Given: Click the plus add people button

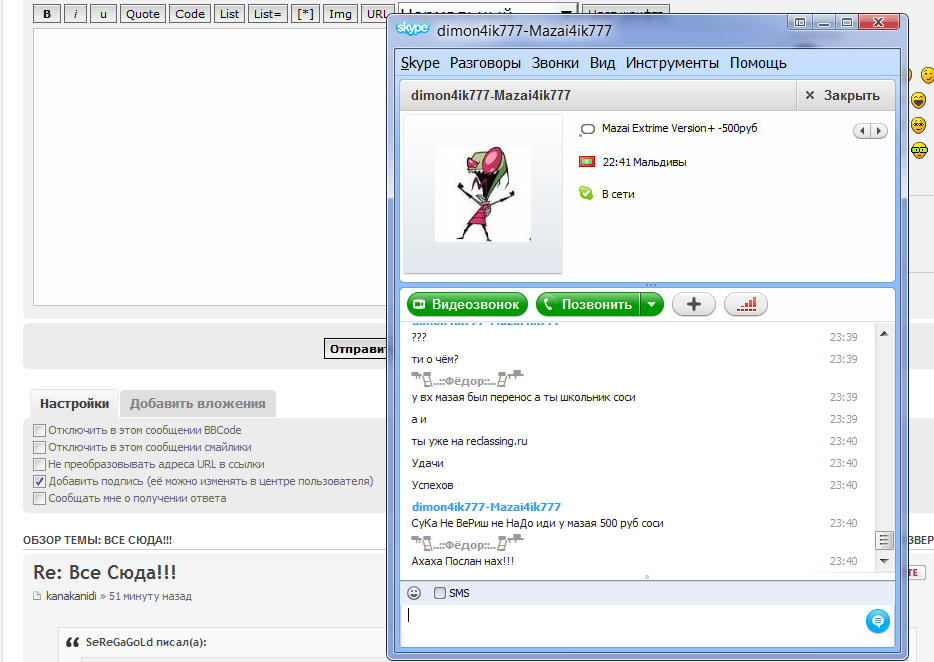Looking at the screenshot, I should coord(693,304).
